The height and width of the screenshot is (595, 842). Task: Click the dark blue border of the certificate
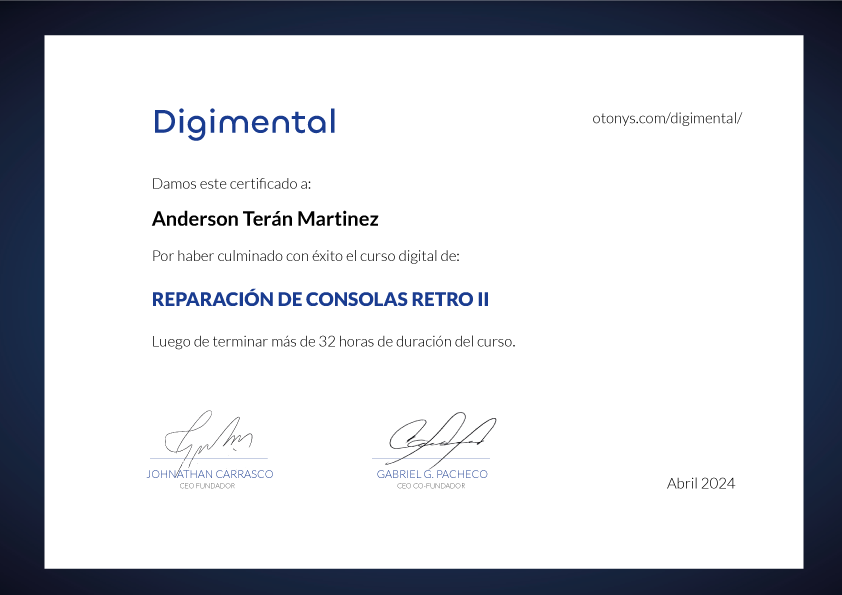22,300
